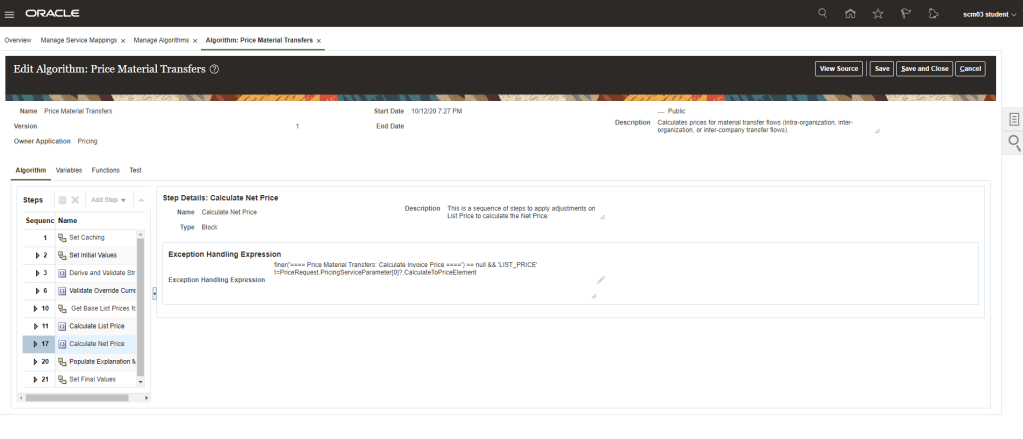Open the hamburger navigator menu

tap(10, 14)
